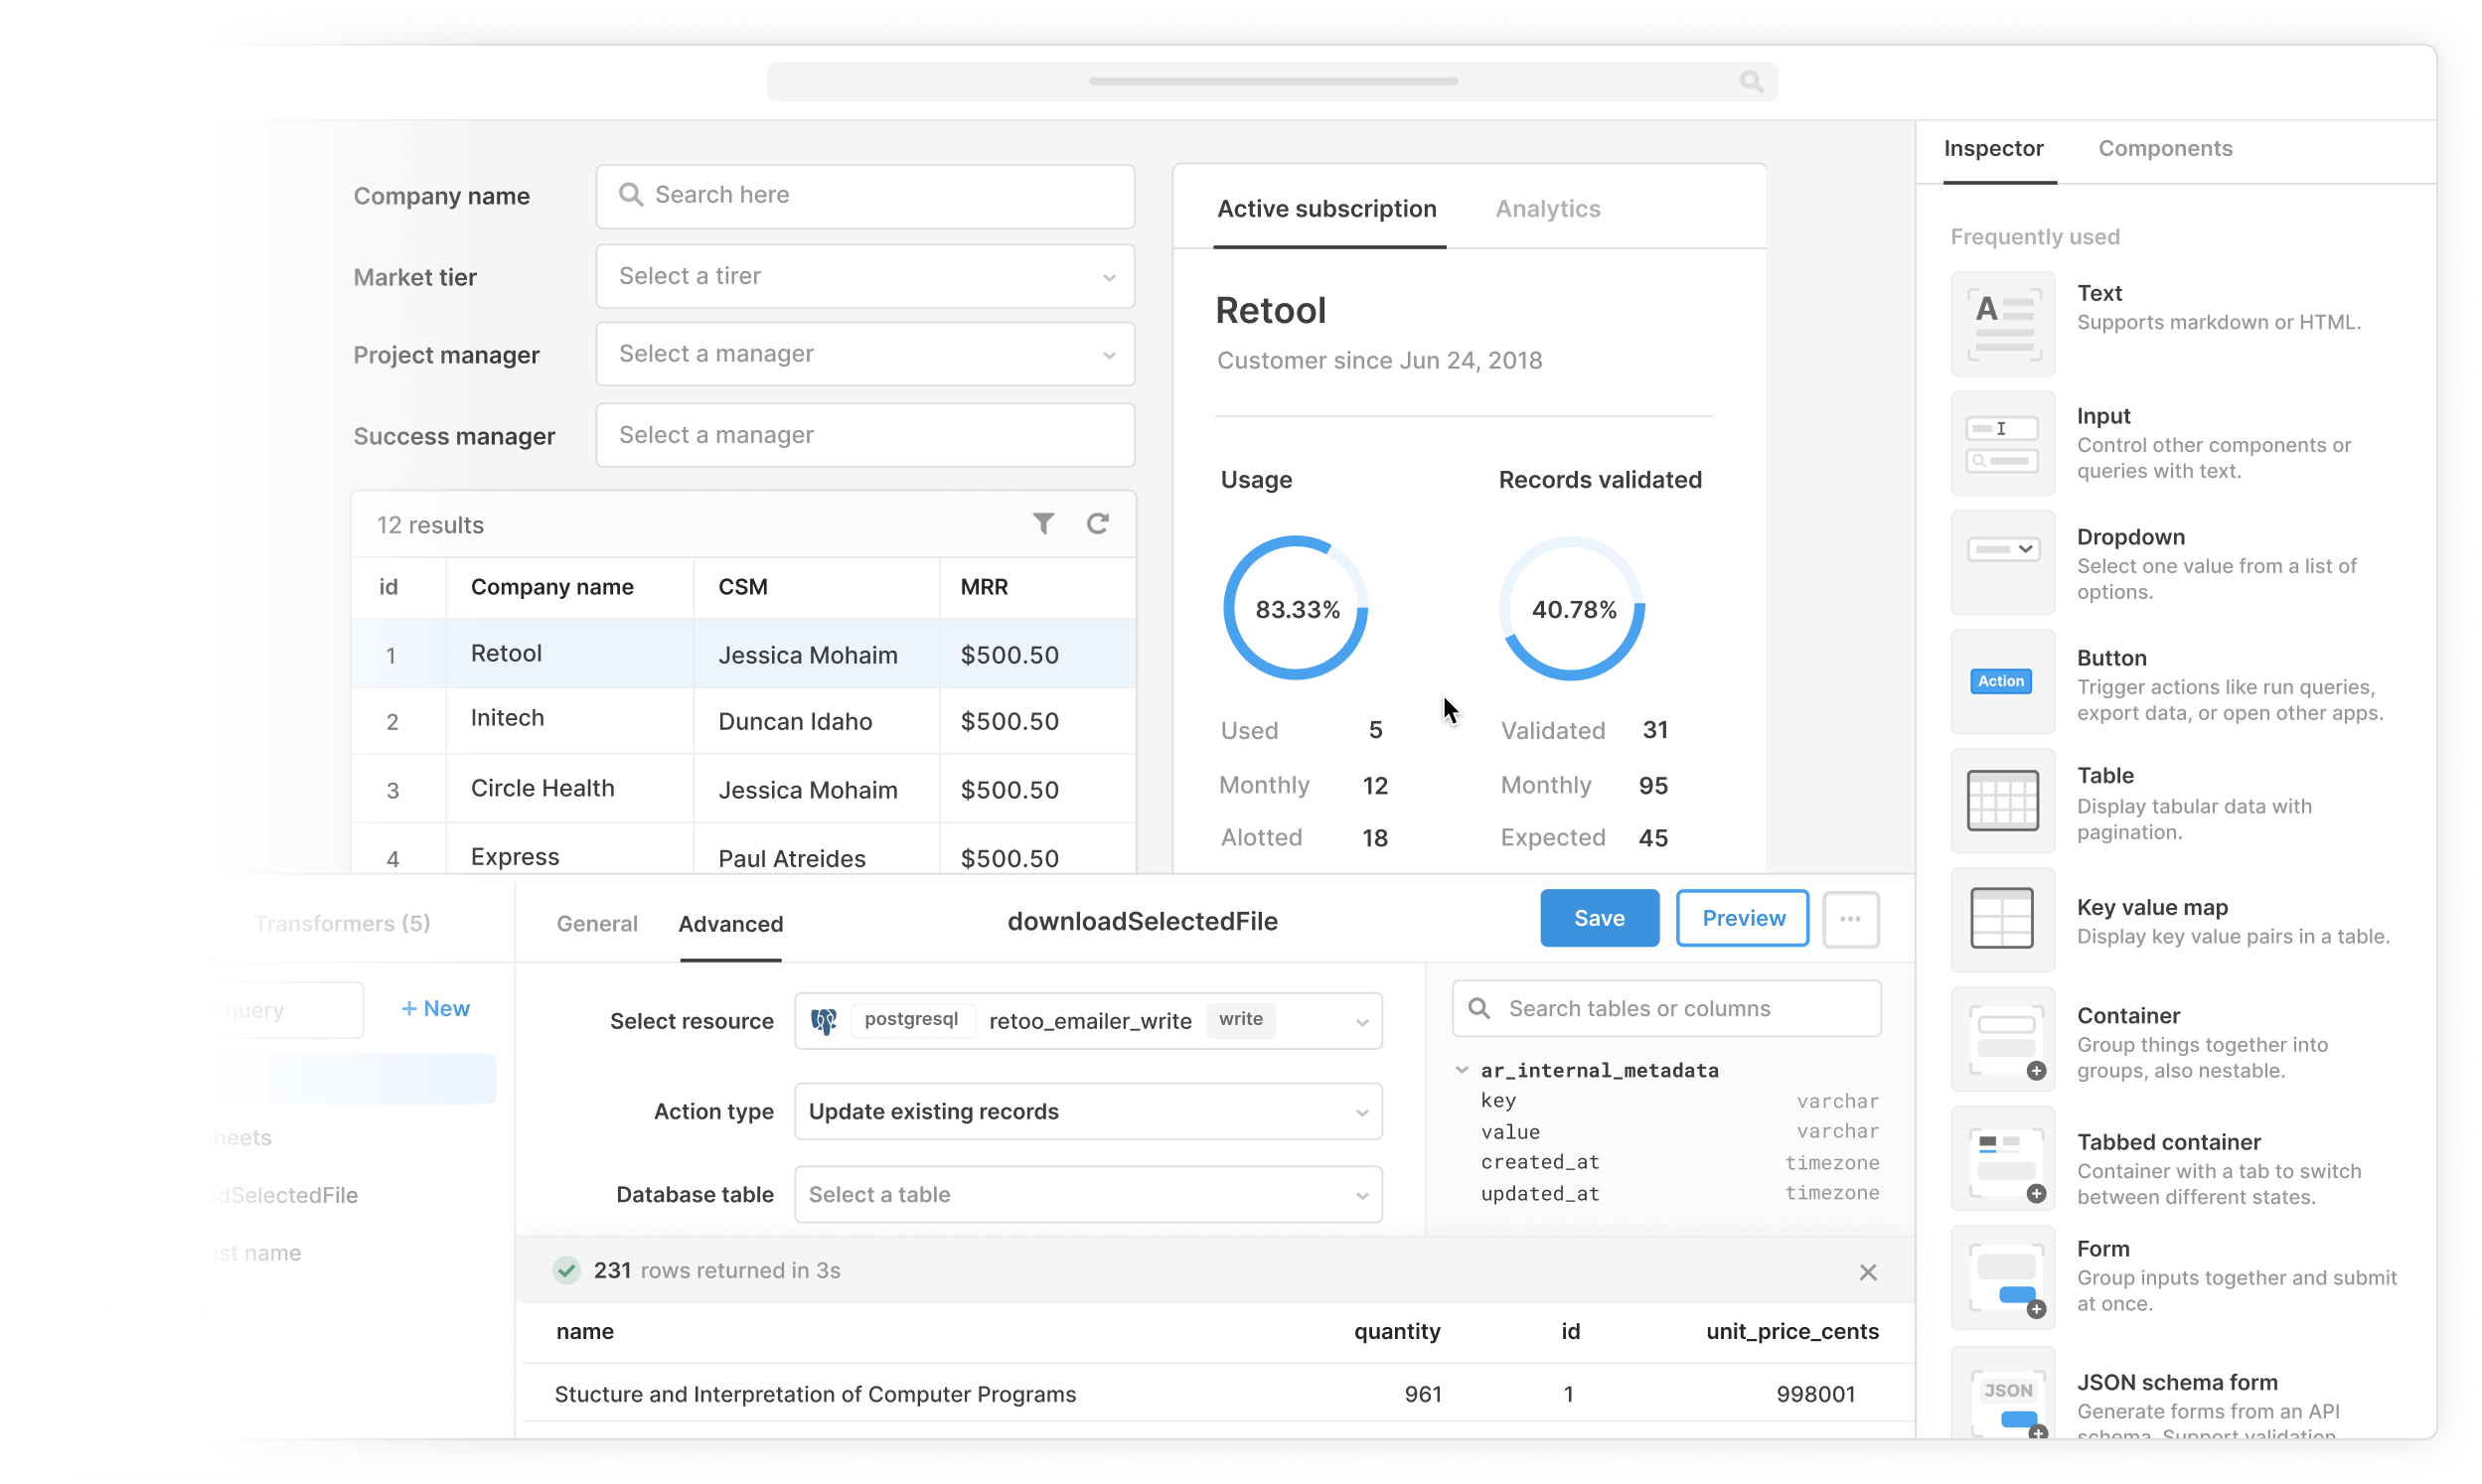Click the three-dot overflow menu icon
The image size is (2482, 1484).
[x=1851, y=919]
